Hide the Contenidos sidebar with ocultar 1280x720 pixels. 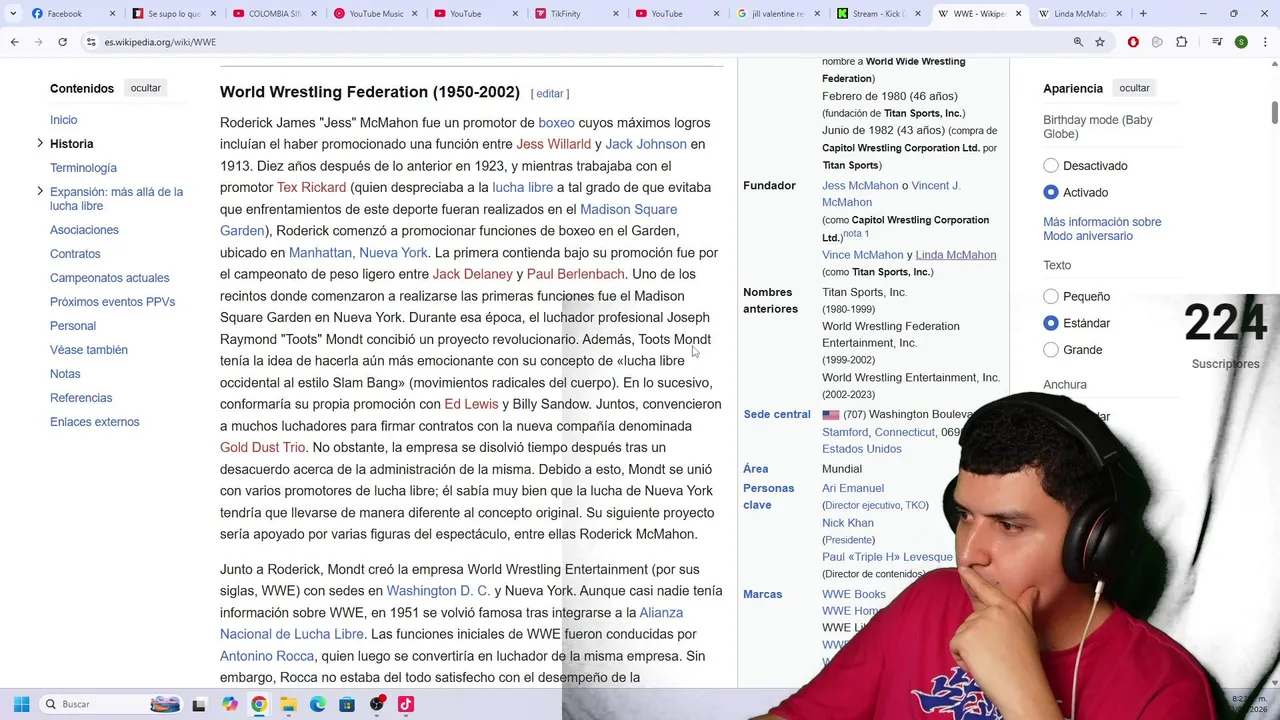145,88
